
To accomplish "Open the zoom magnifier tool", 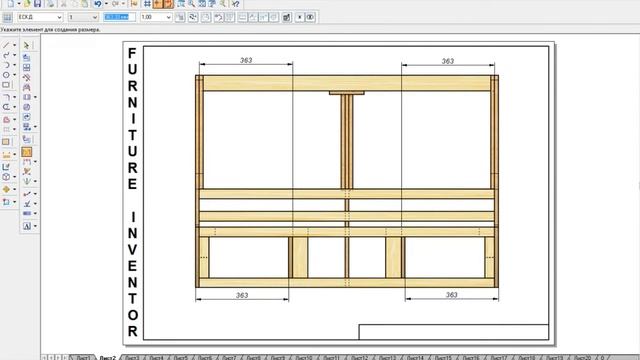I will pos(191,4).
